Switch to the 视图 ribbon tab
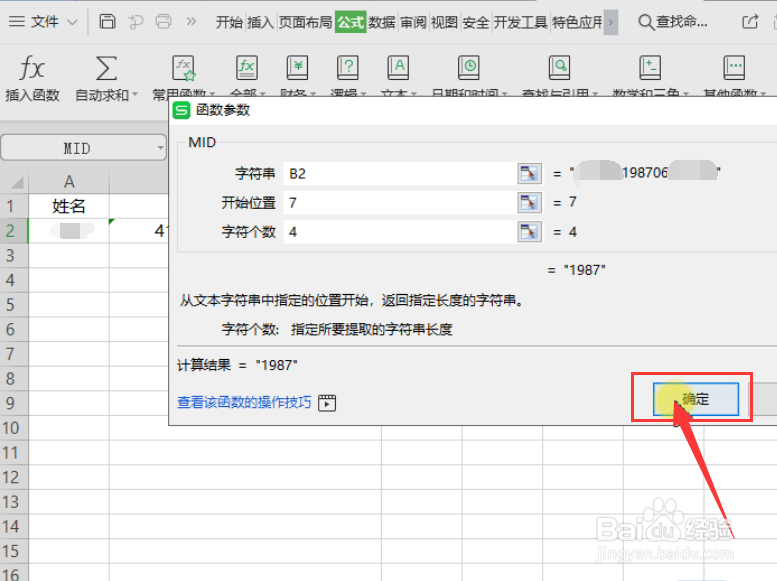The height and width of the screenshot is (581, 777). click(444, 22)
